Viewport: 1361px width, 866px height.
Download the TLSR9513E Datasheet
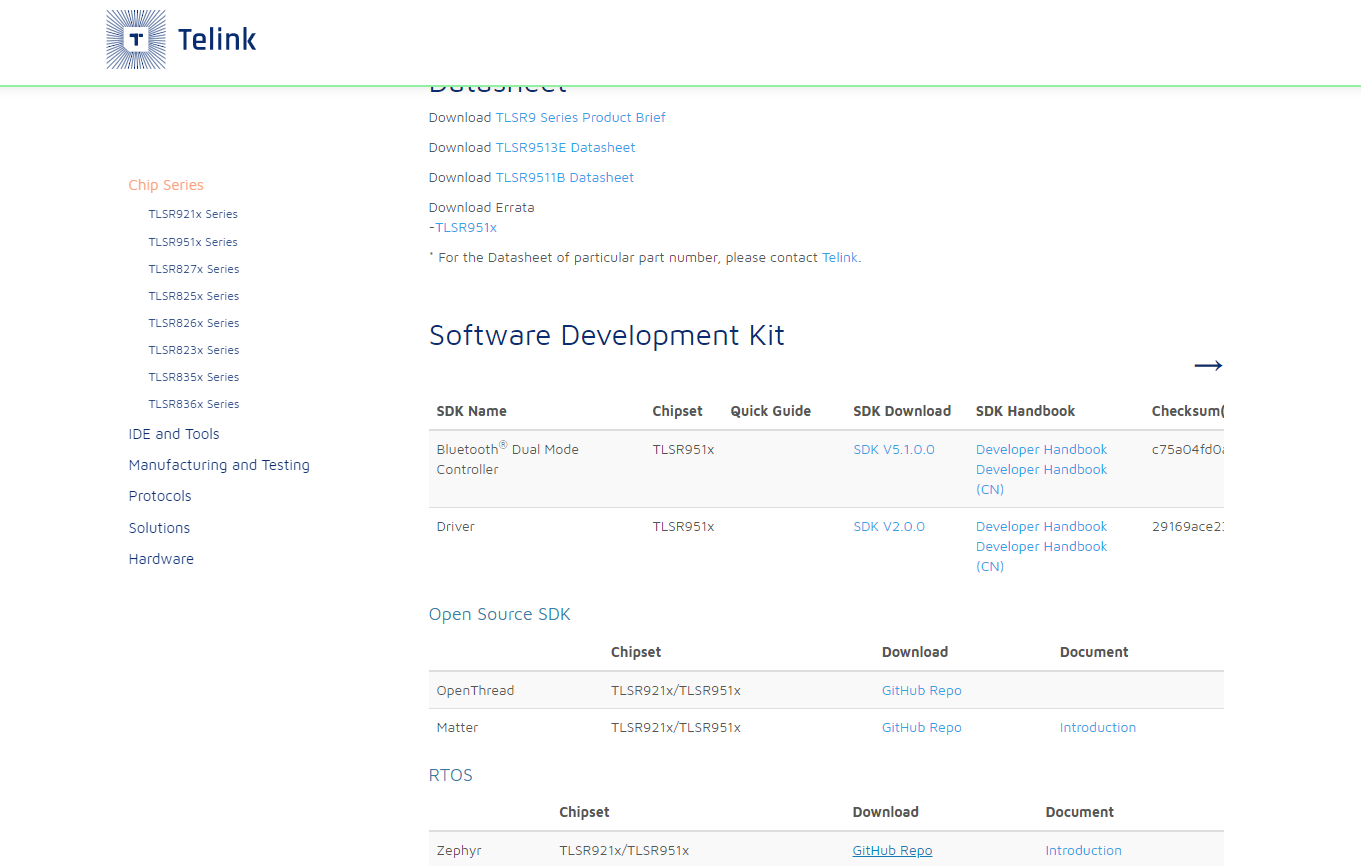click(565, 147)
